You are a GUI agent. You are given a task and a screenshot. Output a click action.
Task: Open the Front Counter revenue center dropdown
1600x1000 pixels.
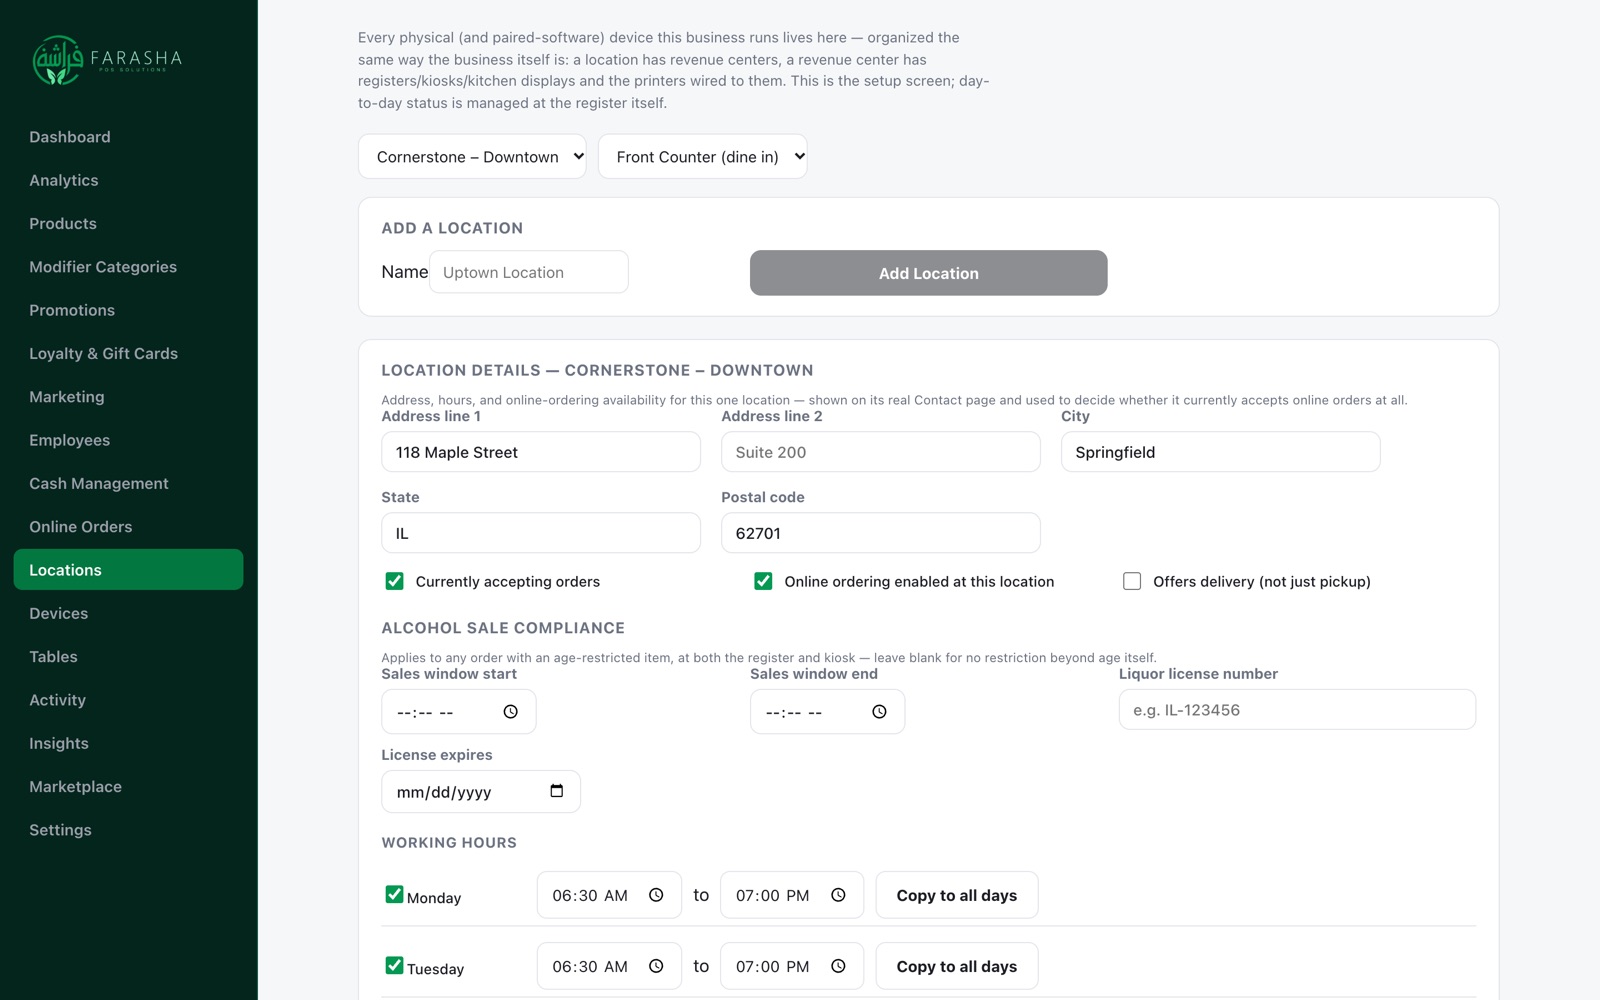point(703,157)
